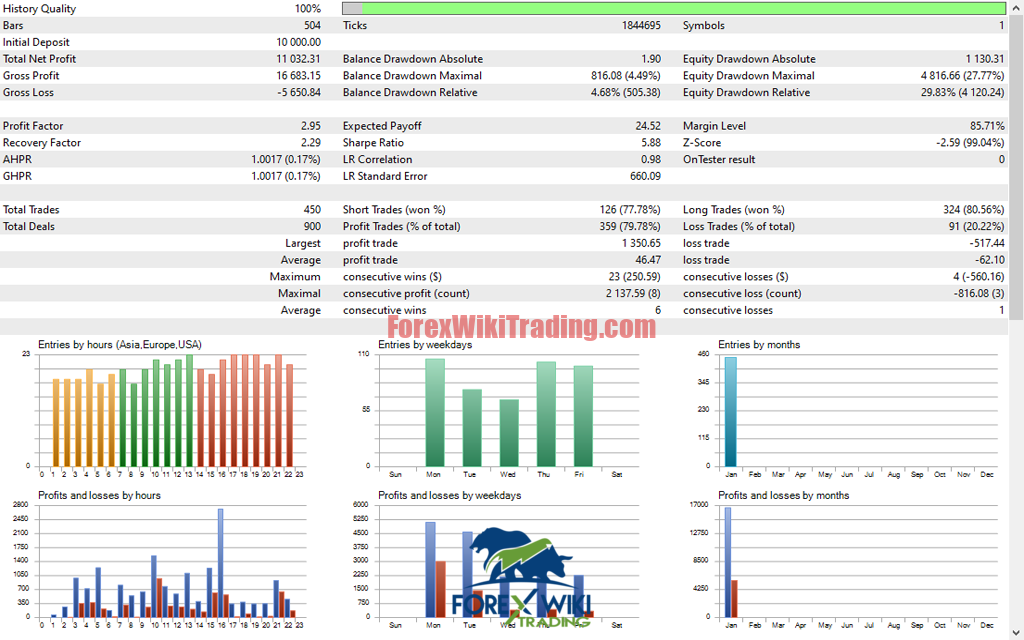The image size is (1024, 640).
Task: Select Equity Drawdown Absolute value 1 130.31
Action: 985,59
